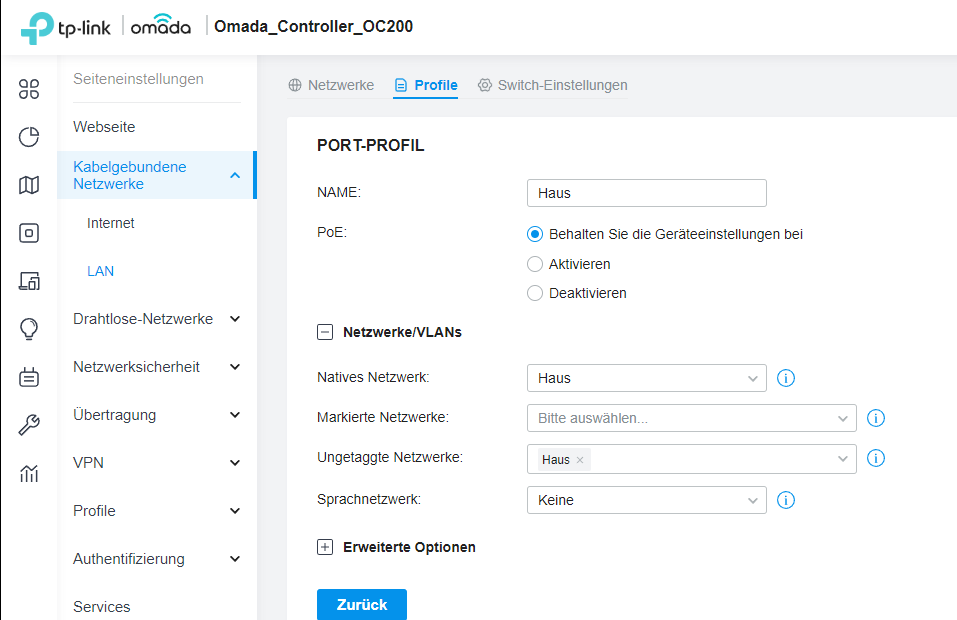Click the statistics pie chart sidebar icon

coord(29,137)
